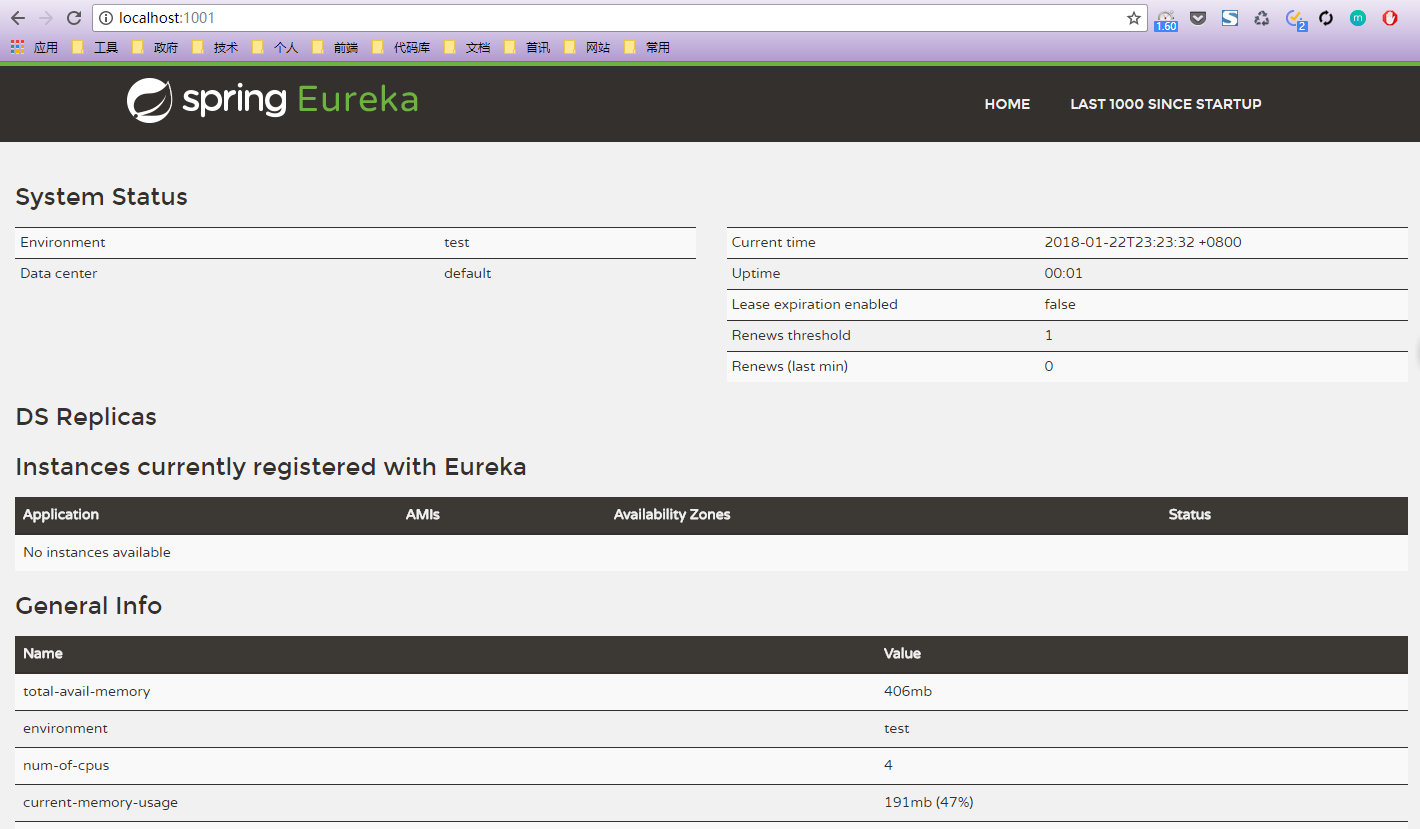Click the General Info heading

click(x=89, y=606)
